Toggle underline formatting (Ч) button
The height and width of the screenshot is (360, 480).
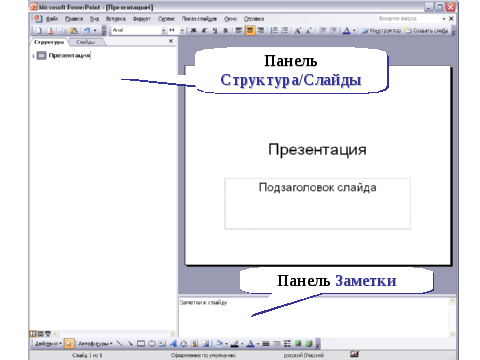tap(215, 30)
